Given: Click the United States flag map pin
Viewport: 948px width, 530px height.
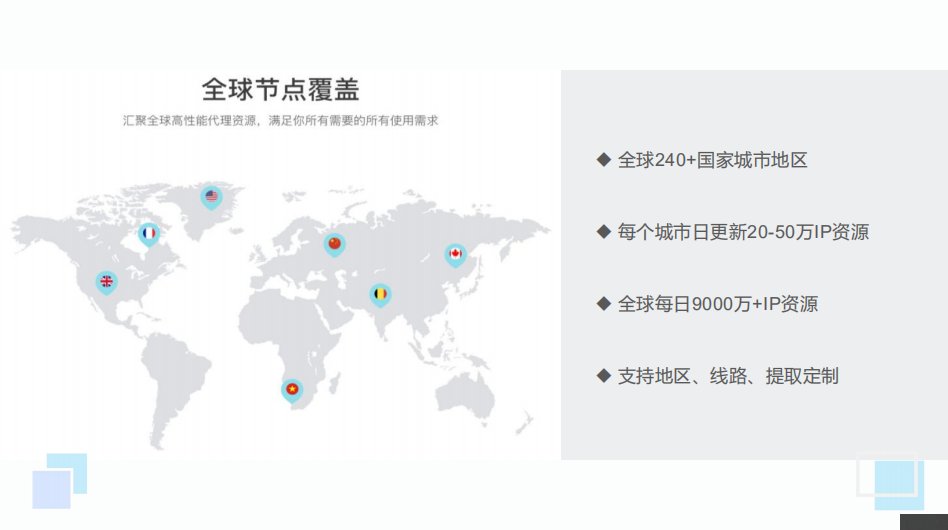Looking at the screenshot, I should (211, 197).
